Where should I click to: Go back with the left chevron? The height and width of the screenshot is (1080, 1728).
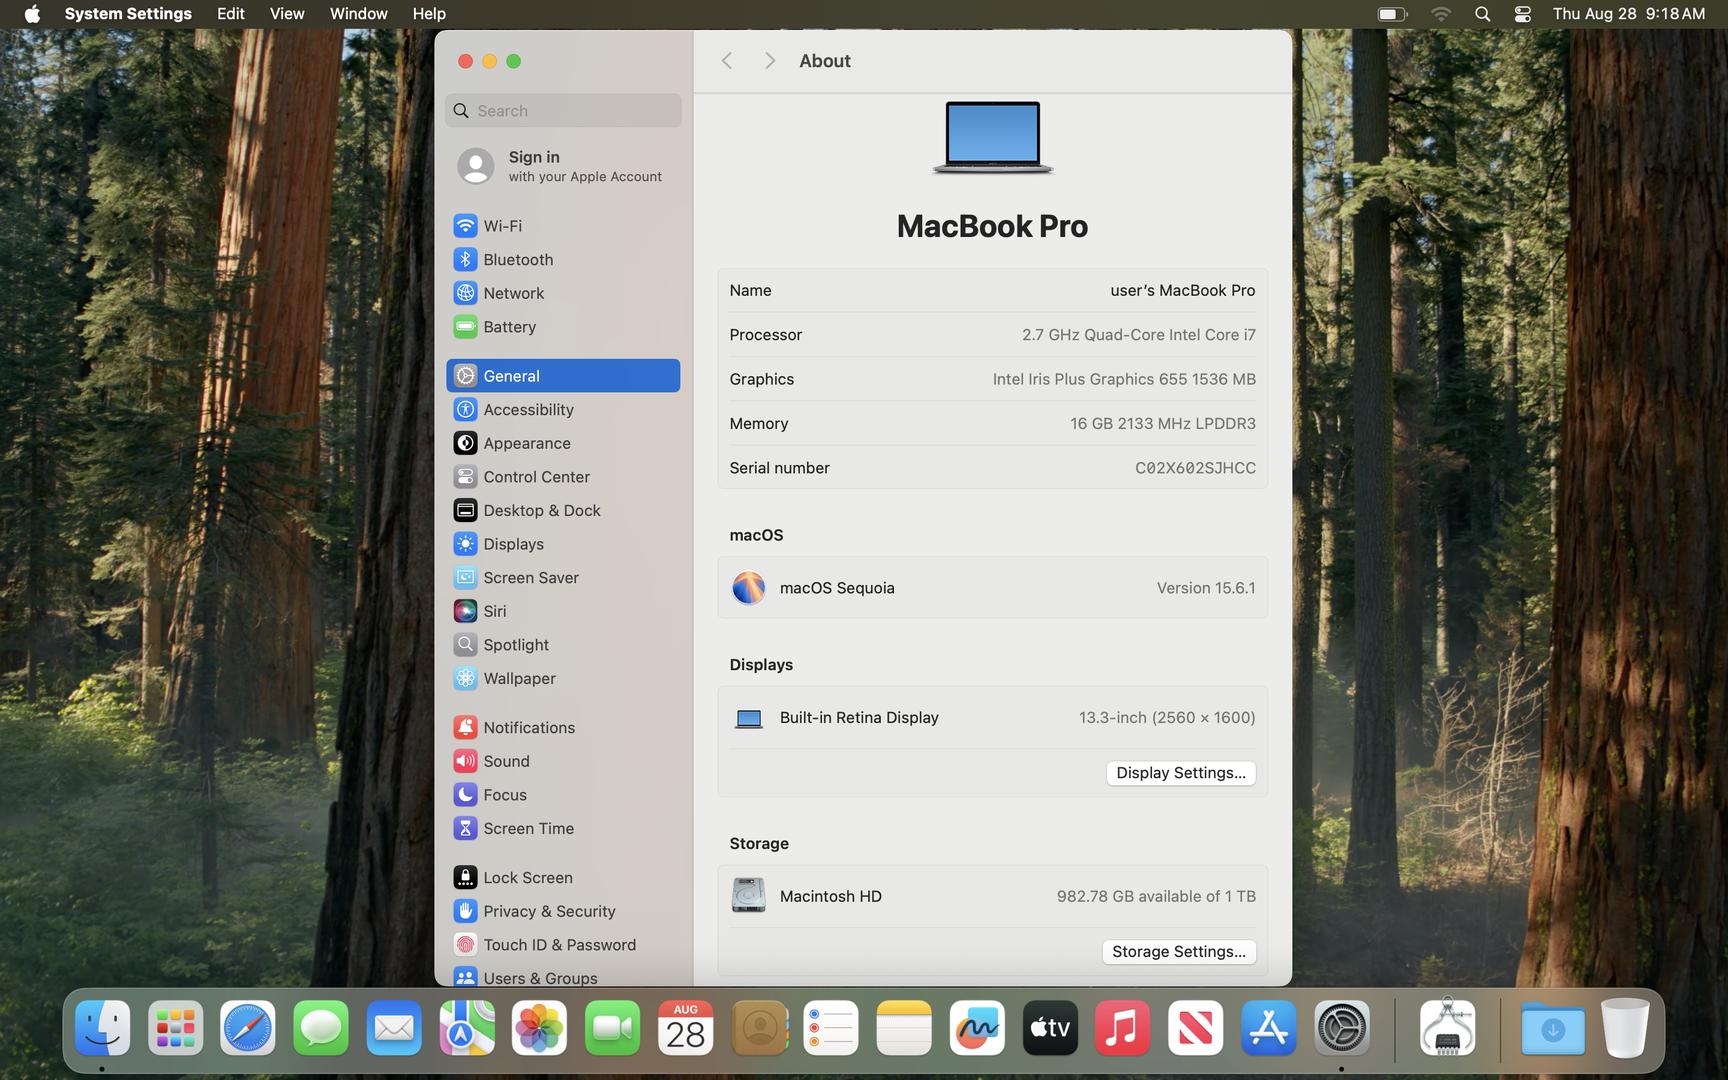point(727,61)
